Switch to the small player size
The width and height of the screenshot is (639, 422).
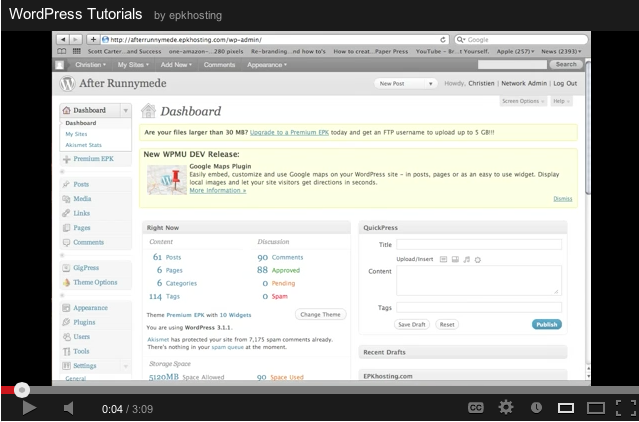click(x=566, y=407)
